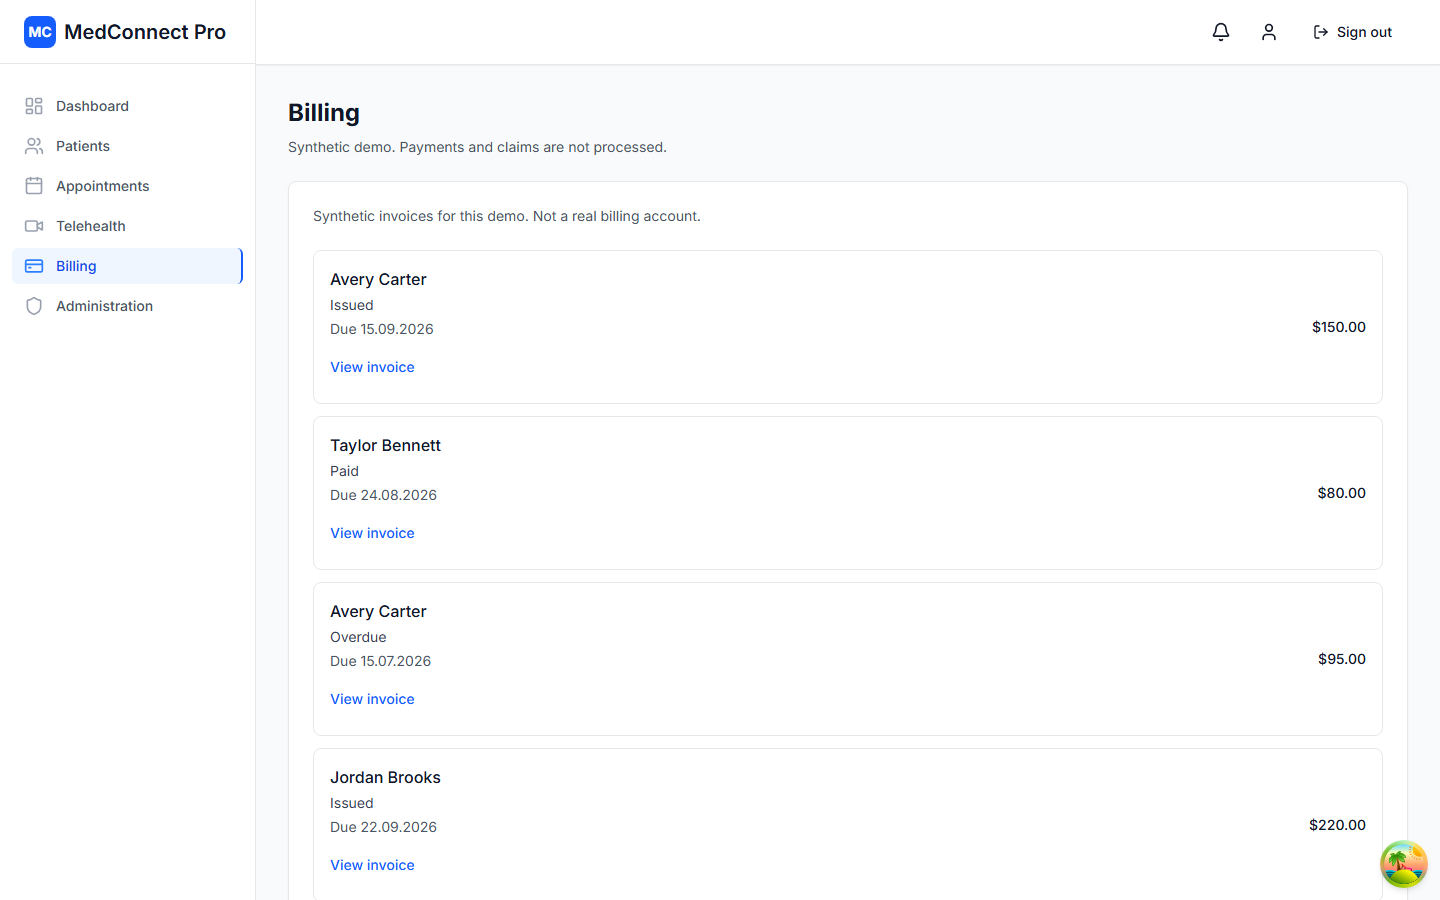
Task: Click the palm tree floating badge
Action: pyautogui.click(x=1404, y=864)
